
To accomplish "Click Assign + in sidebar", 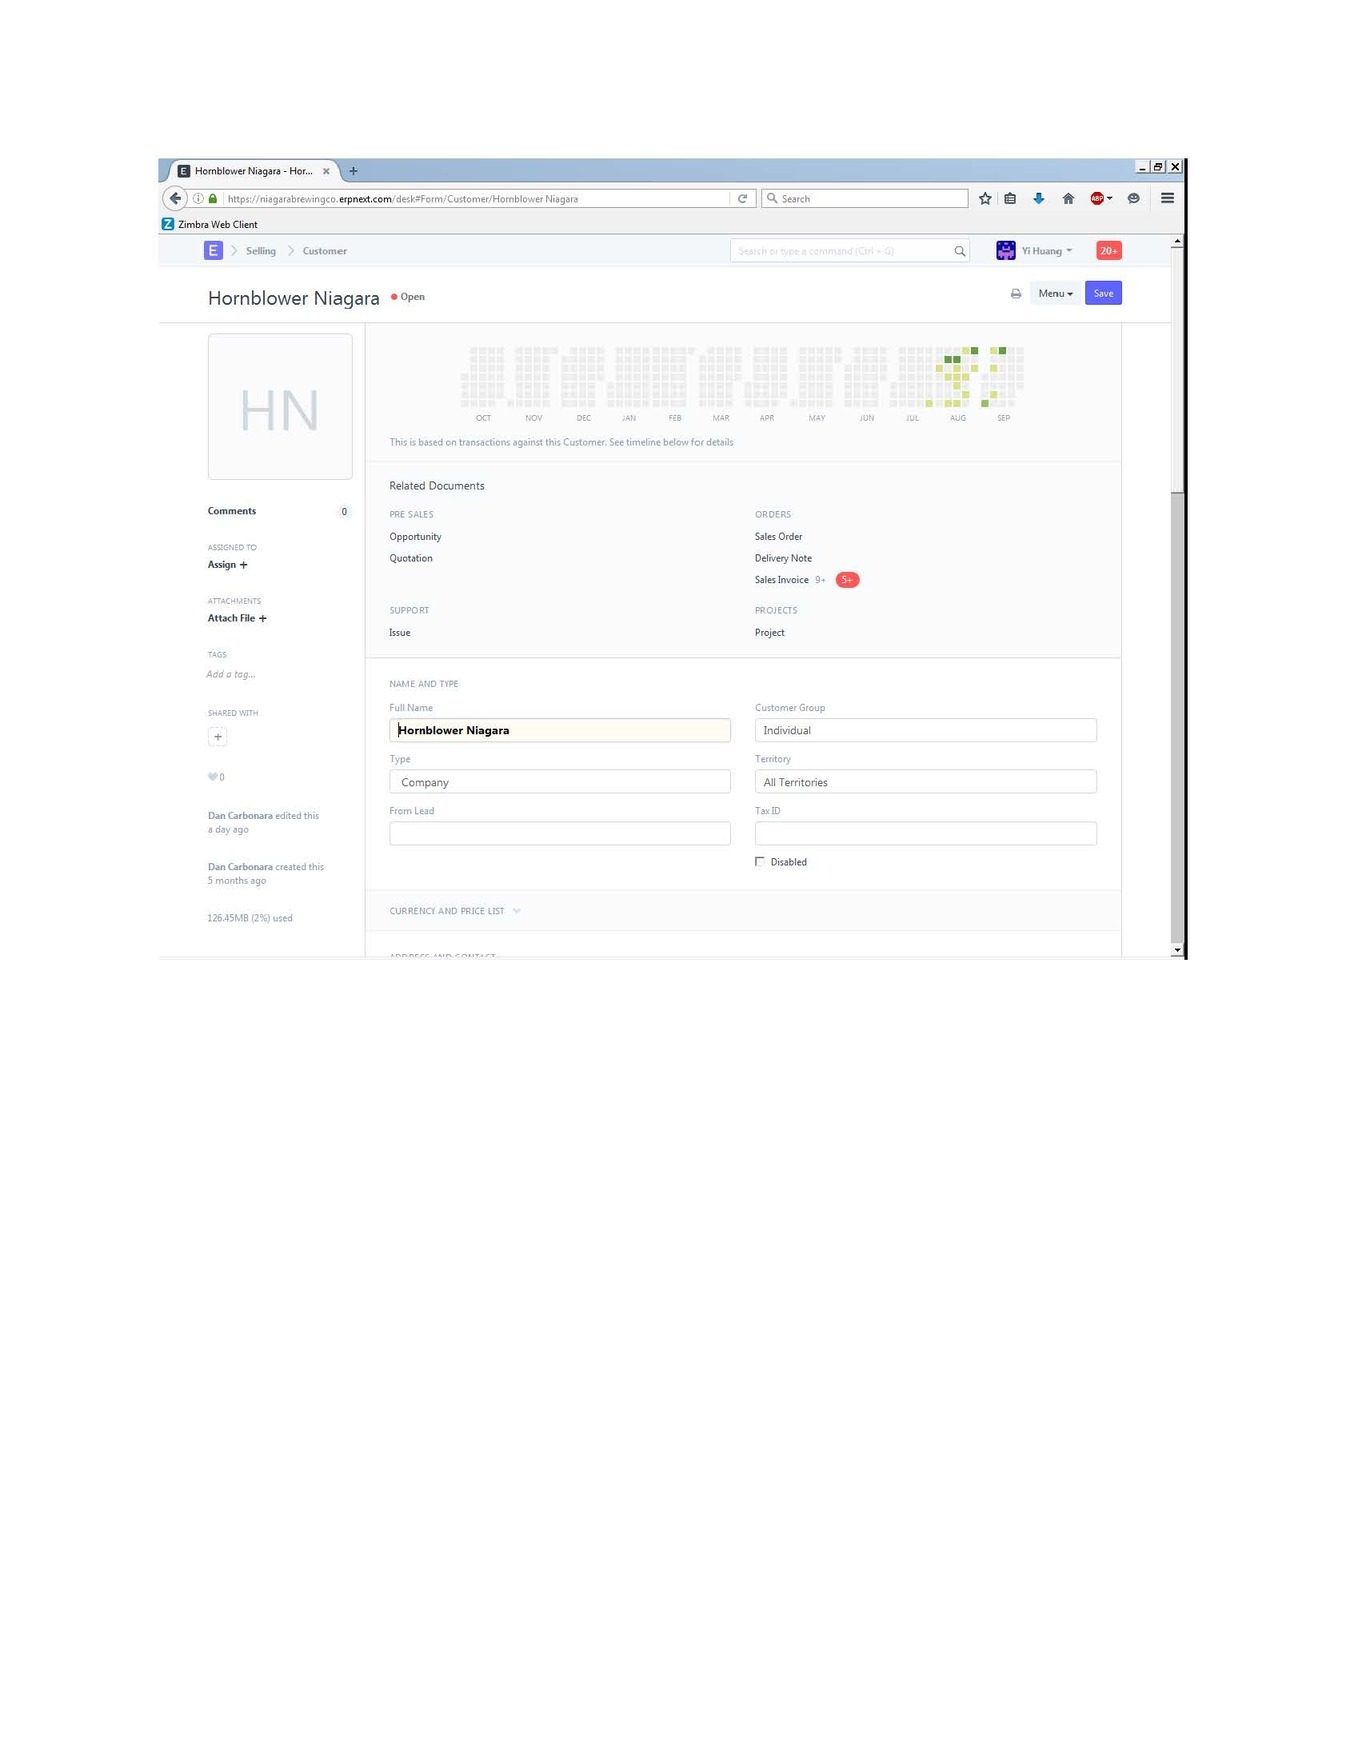I will tap(228, 565).
